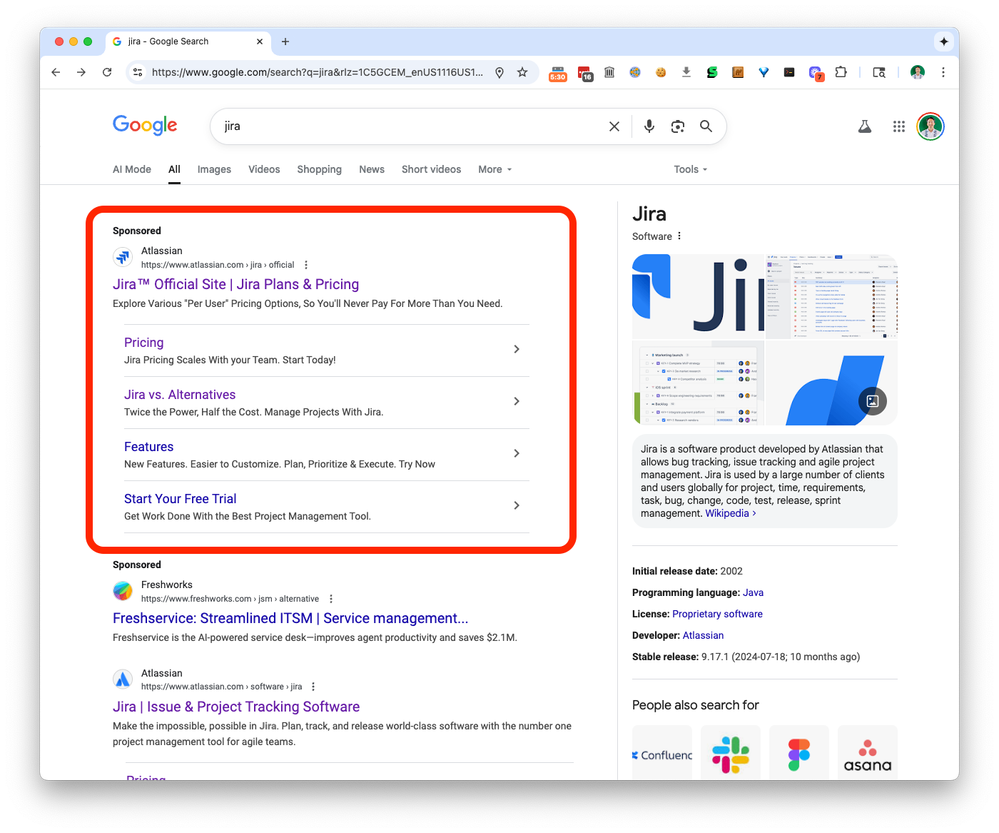Open the Jira vs. Alternatives link

pyautogui.click(x=180, y=395)
